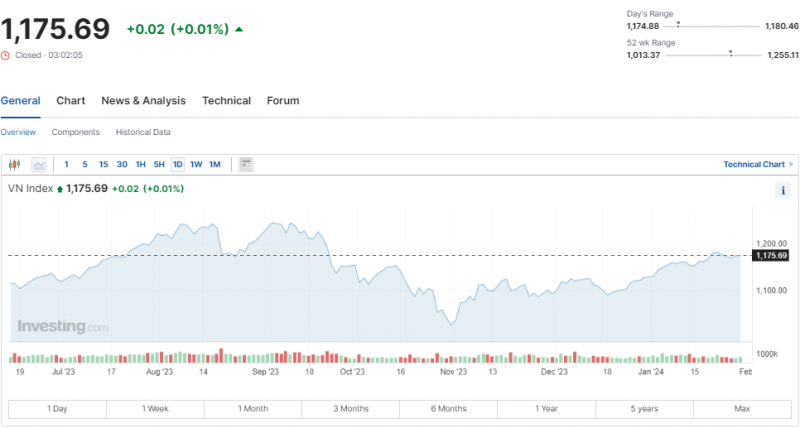
Task: Open the Technical tab
Action: pyautogui.click(x=226, y=101)
